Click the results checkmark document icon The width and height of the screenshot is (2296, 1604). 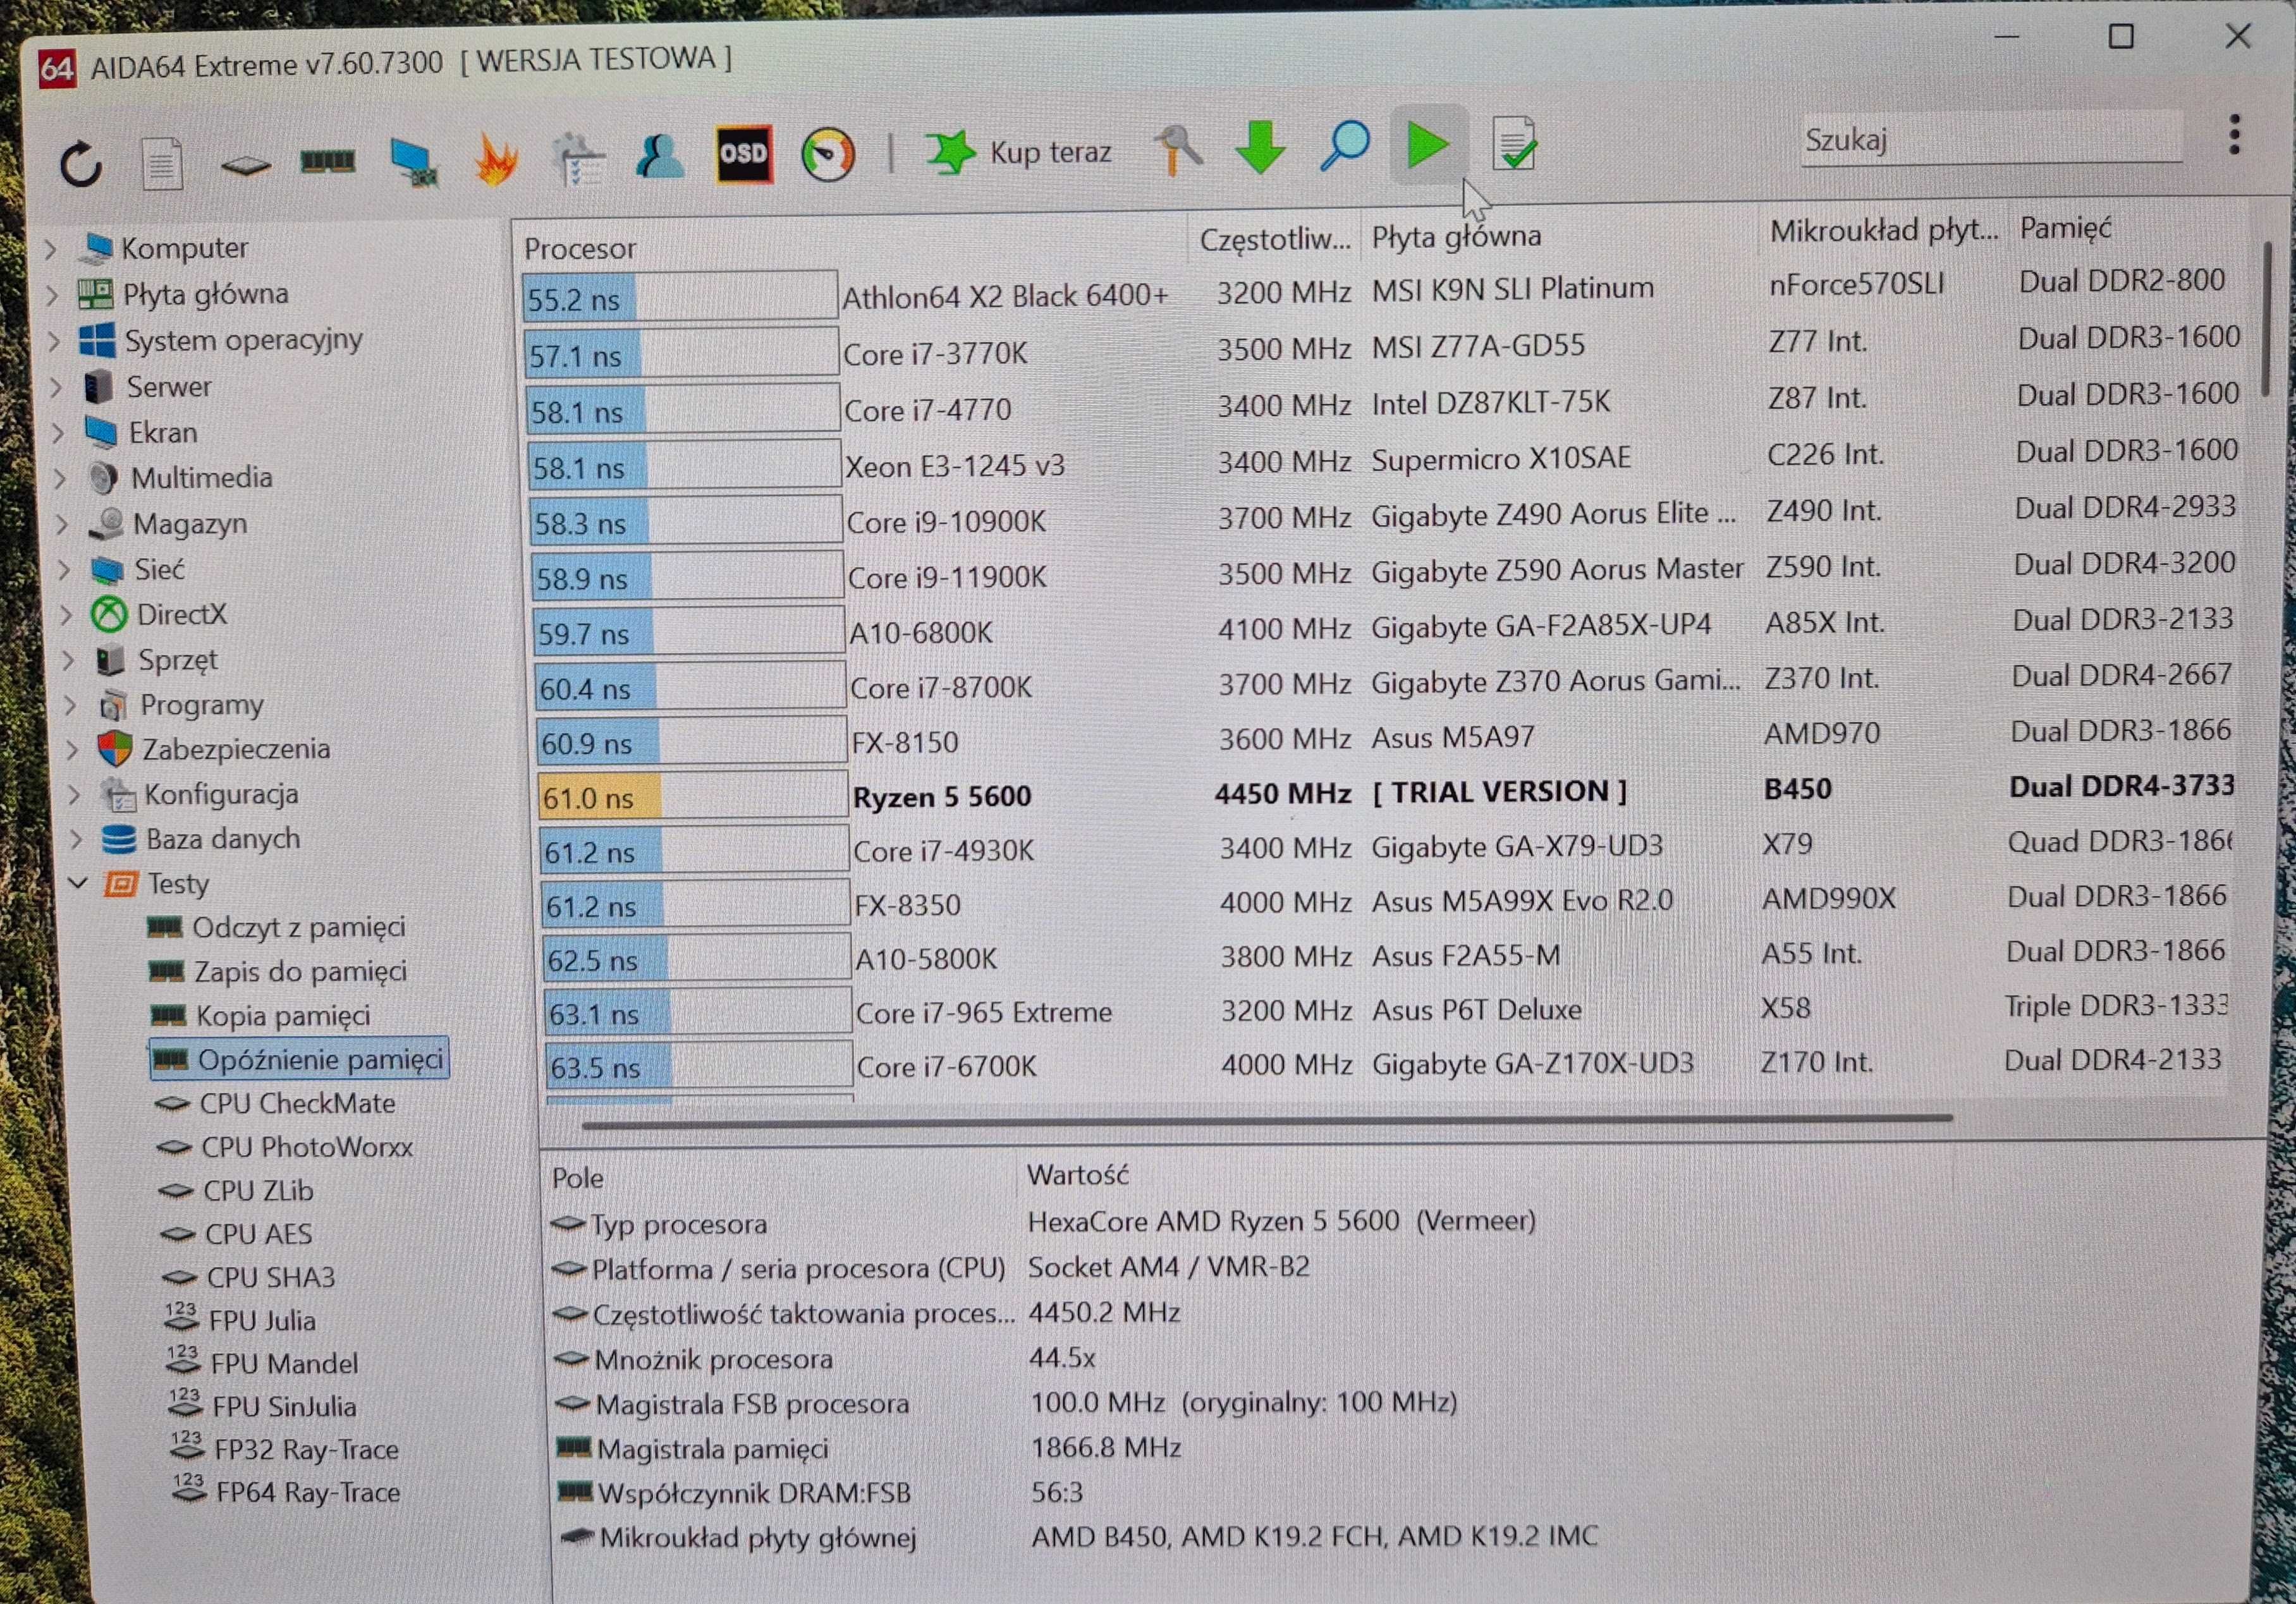pyautogui.click(x=1514, y=145)
